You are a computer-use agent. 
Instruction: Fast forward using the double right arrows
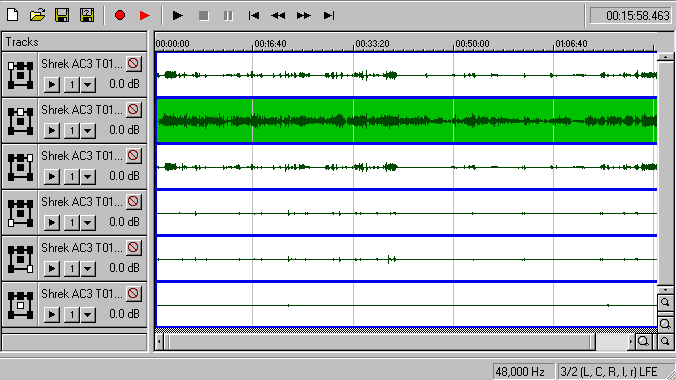(x=304, y=16)
